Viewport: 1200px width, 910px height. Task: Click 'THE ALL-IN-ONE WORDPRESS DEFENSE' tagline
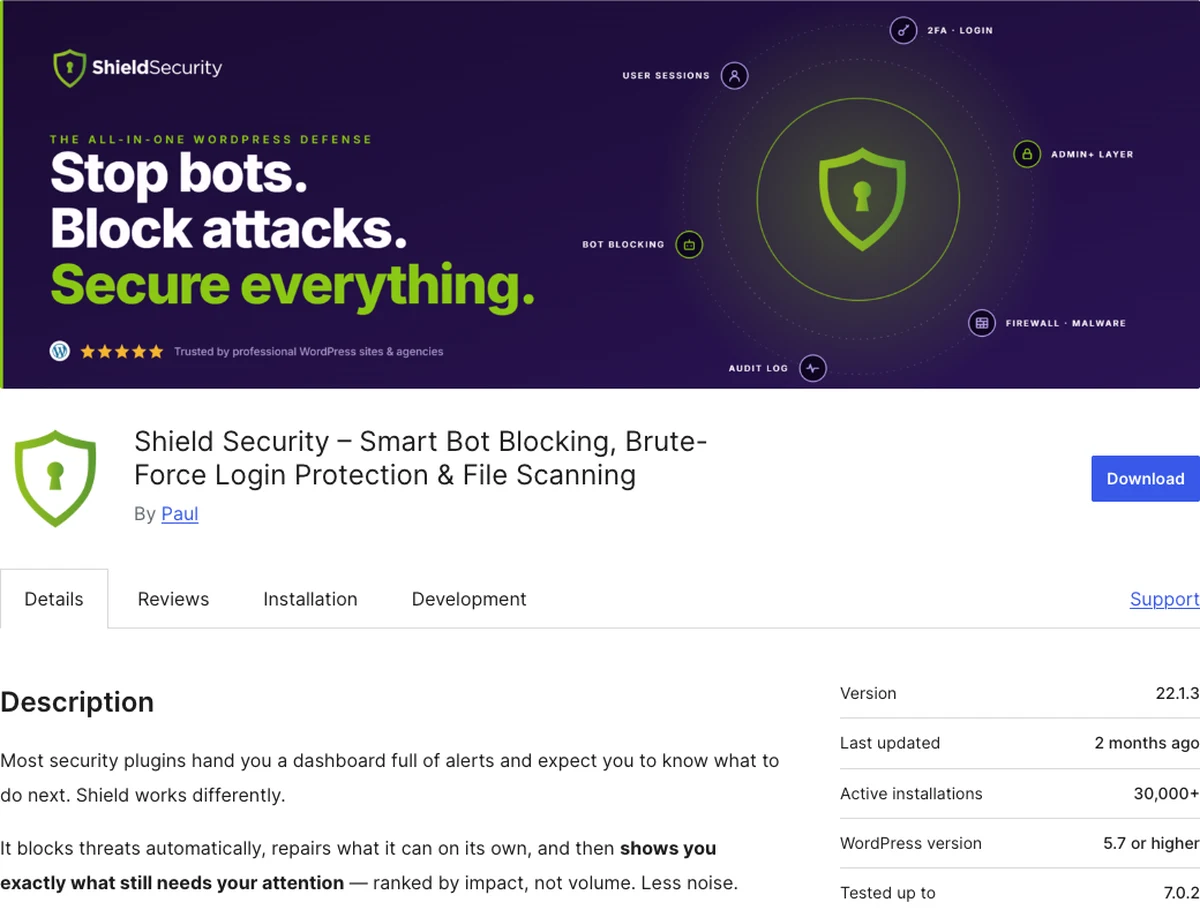click(211, 140)
